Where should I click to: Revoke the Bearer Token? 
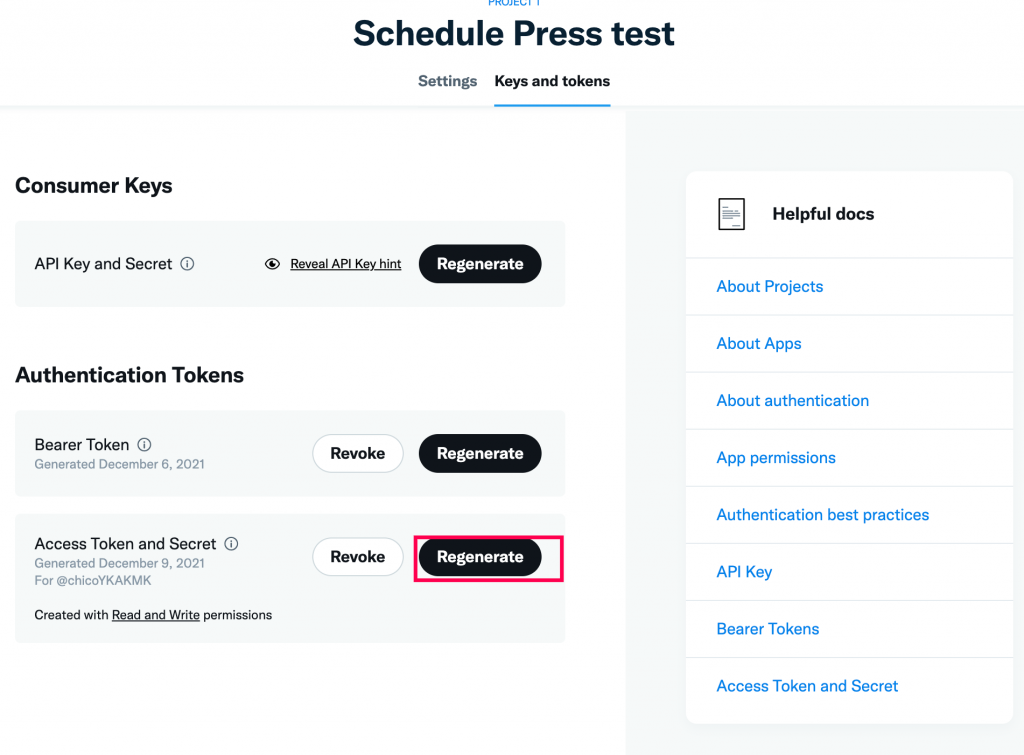(358, 453)
